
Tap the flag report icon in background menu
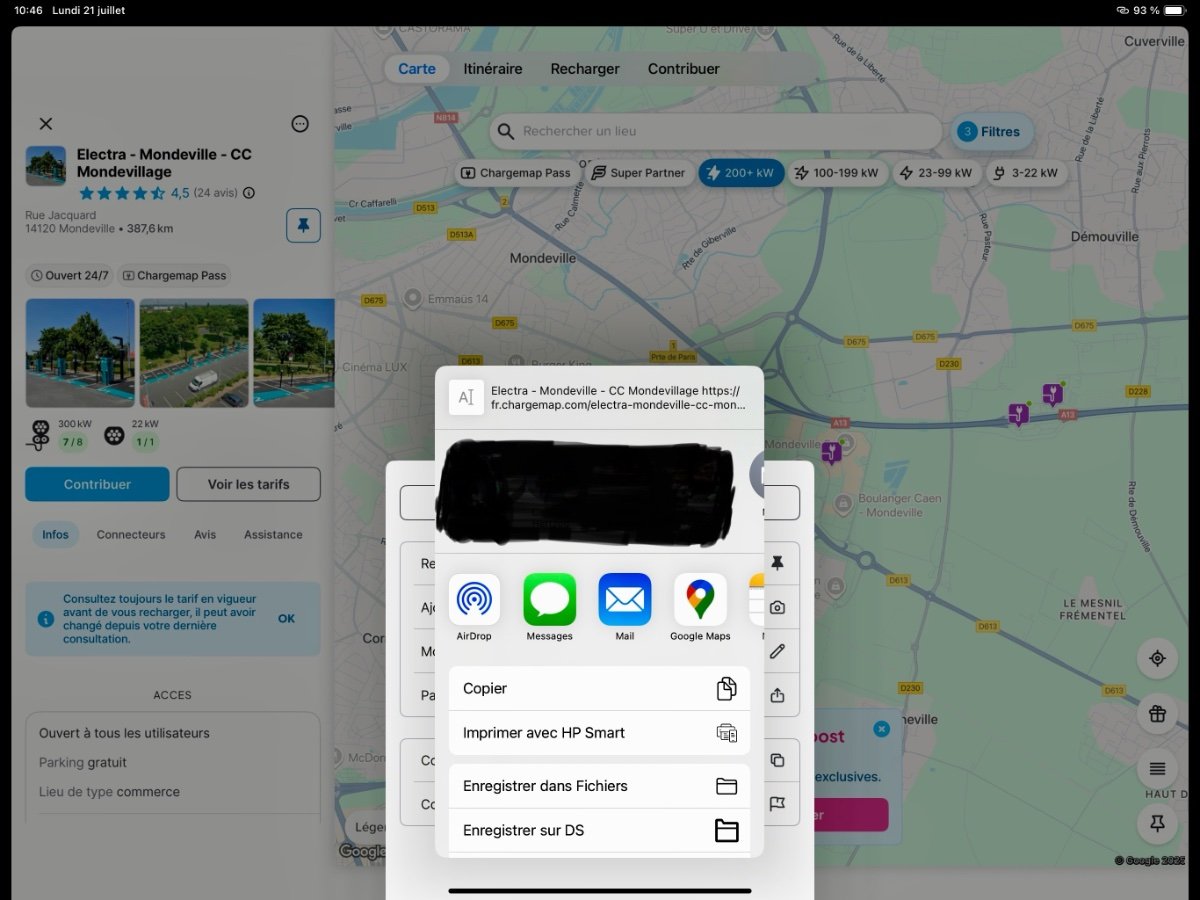[x=777, y=803]
